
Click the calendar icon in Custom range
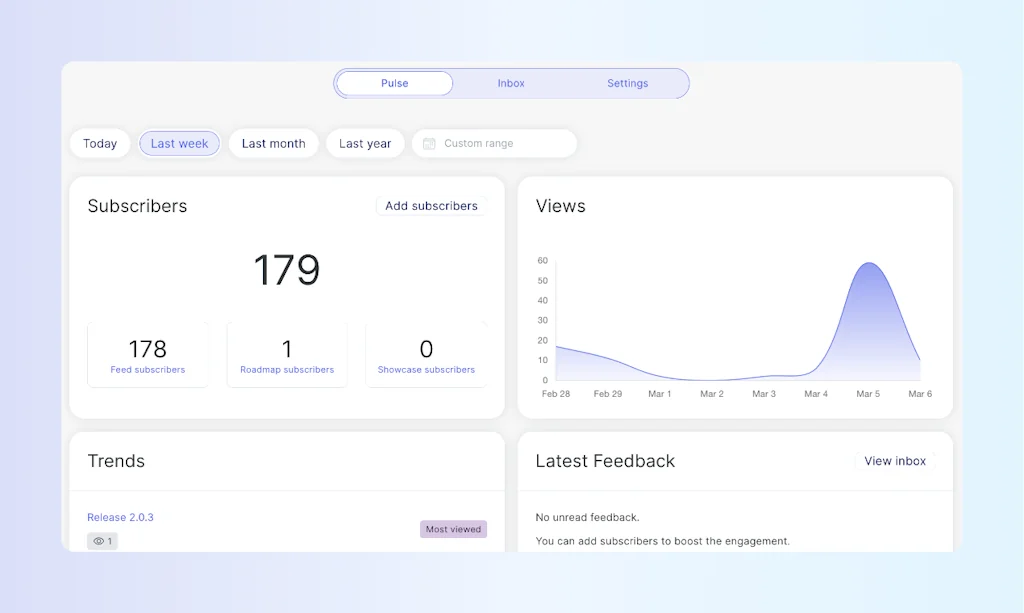[429, 144]
